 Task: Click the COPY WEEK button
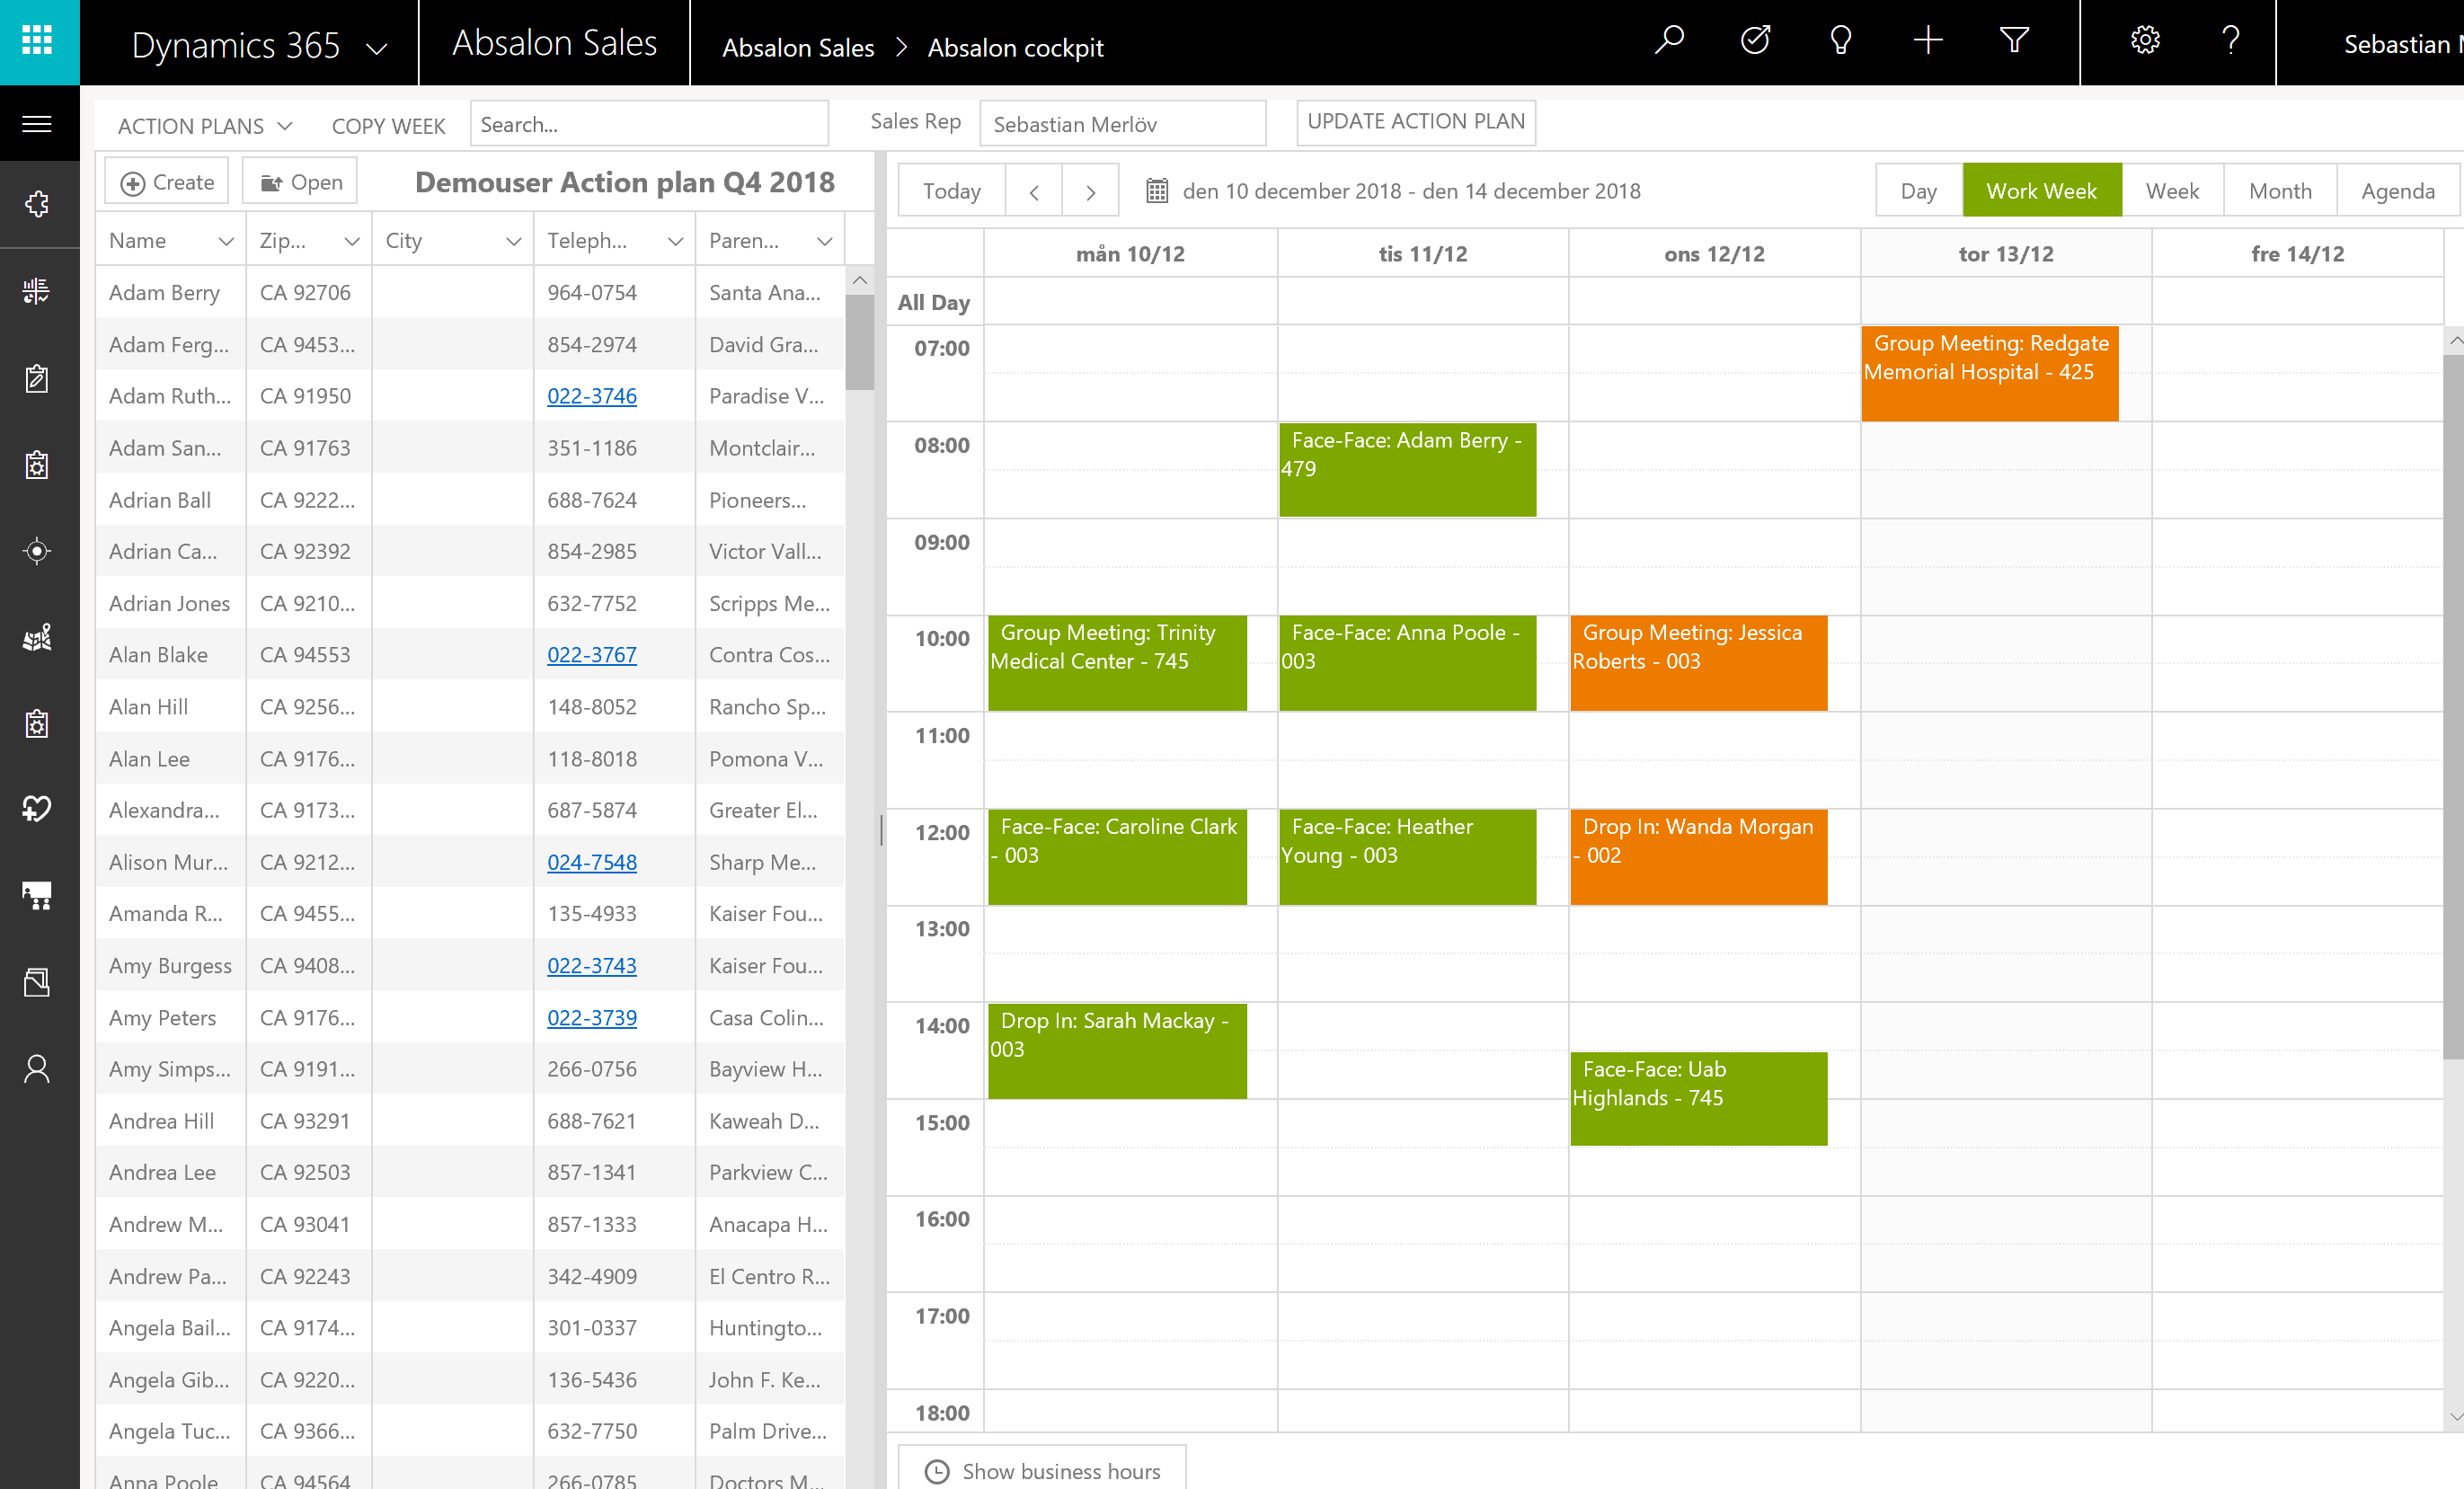[389, 126]
